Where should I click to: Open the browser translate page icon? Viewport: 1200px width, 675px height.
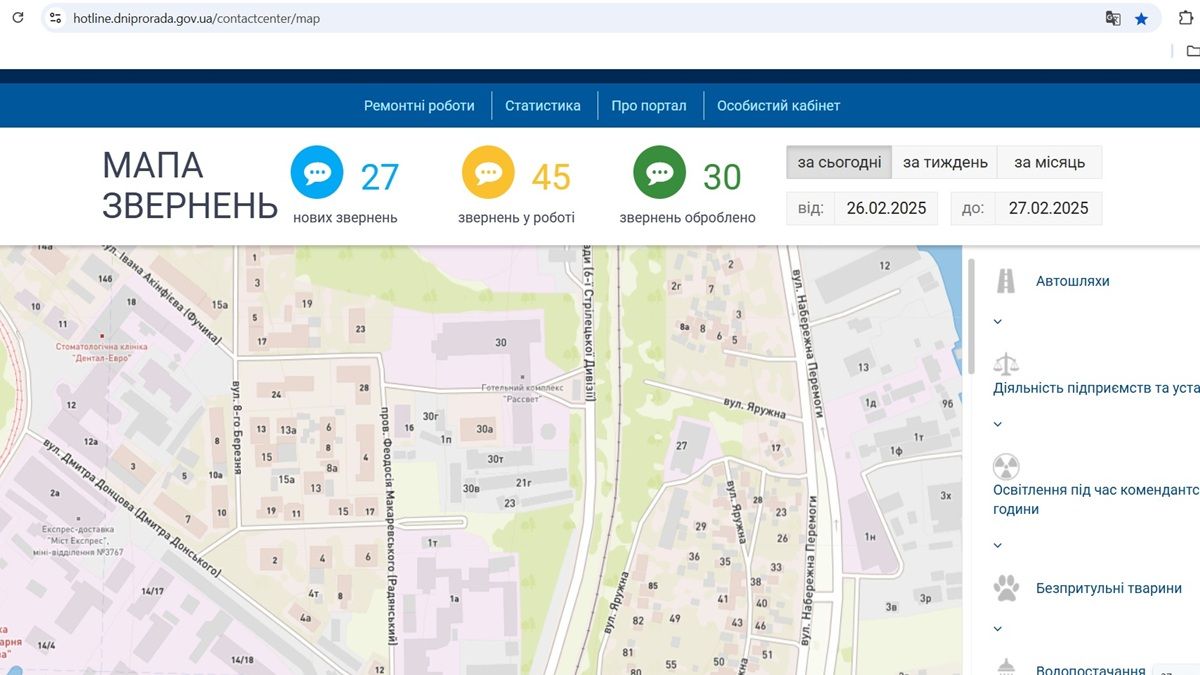coord(1113,18)
